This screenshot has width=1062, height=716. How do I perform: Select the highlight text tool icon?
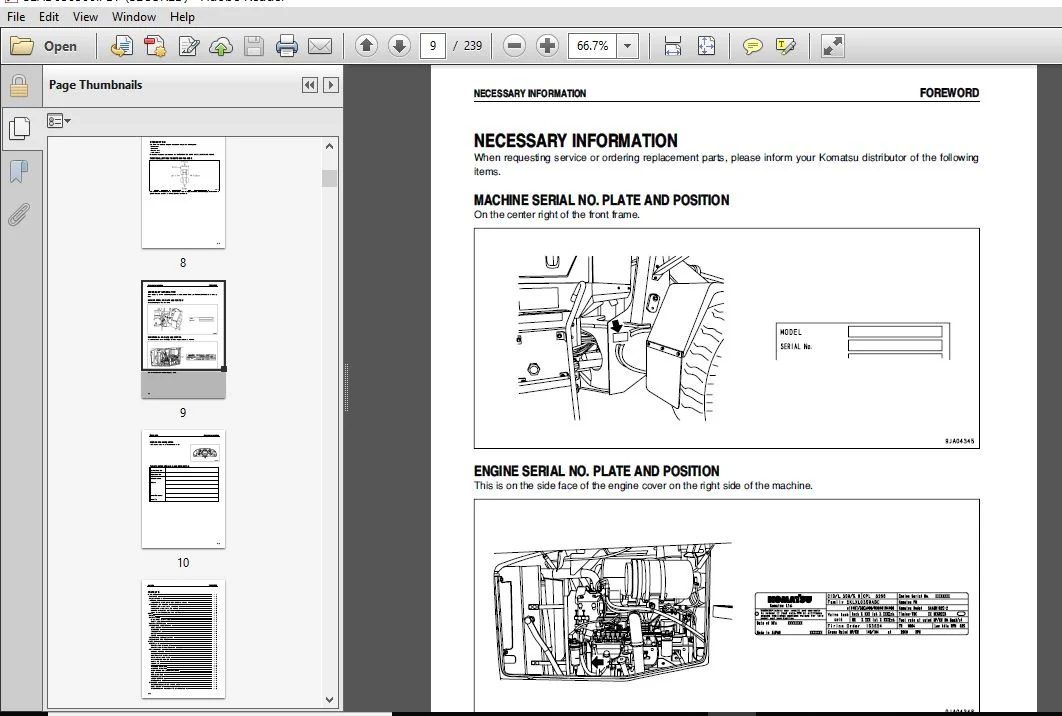786,46
